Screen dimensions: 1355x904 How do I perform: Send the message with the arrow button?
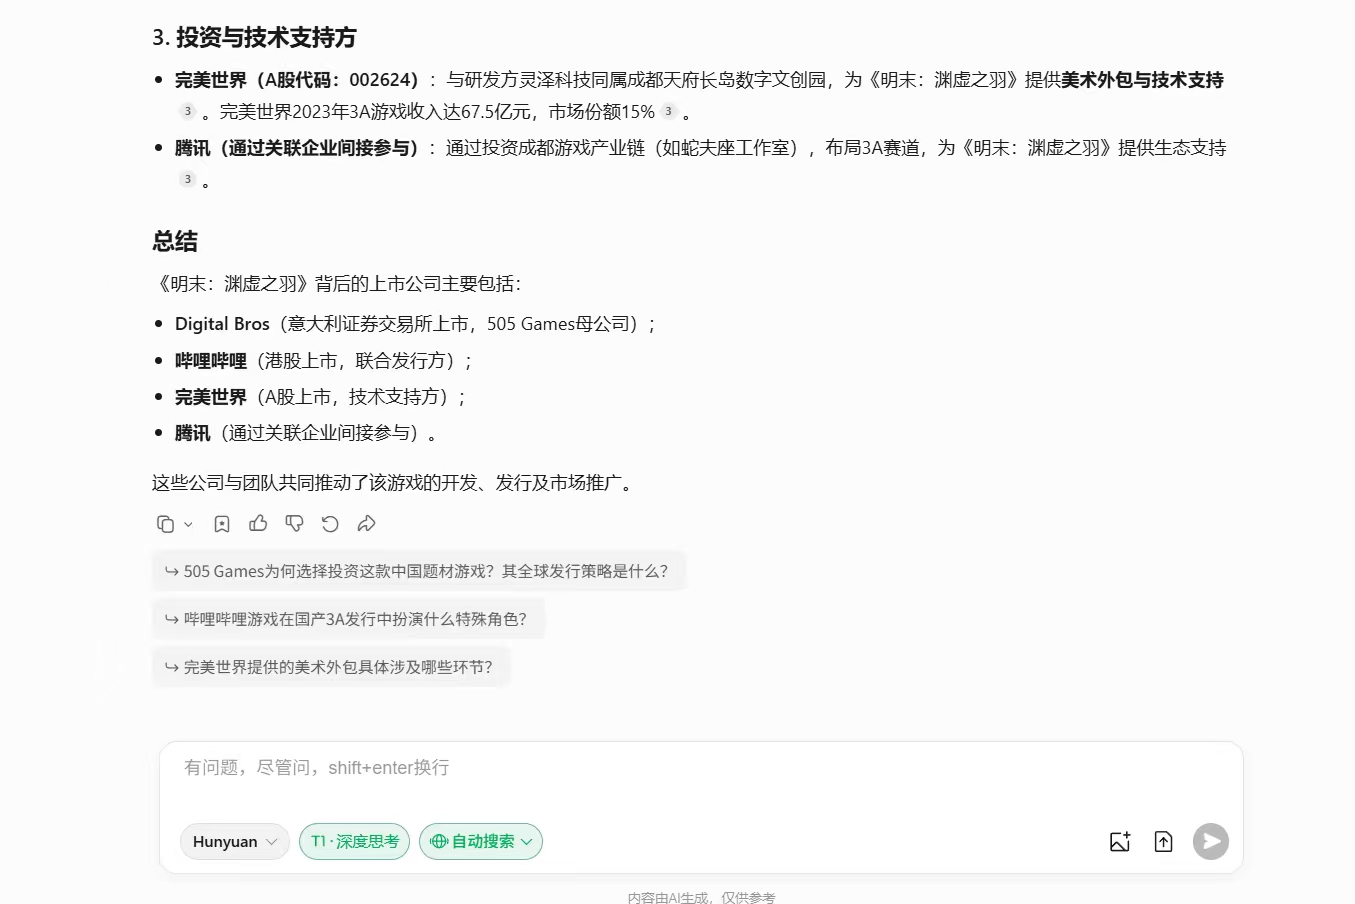[x=1211, y=842]
